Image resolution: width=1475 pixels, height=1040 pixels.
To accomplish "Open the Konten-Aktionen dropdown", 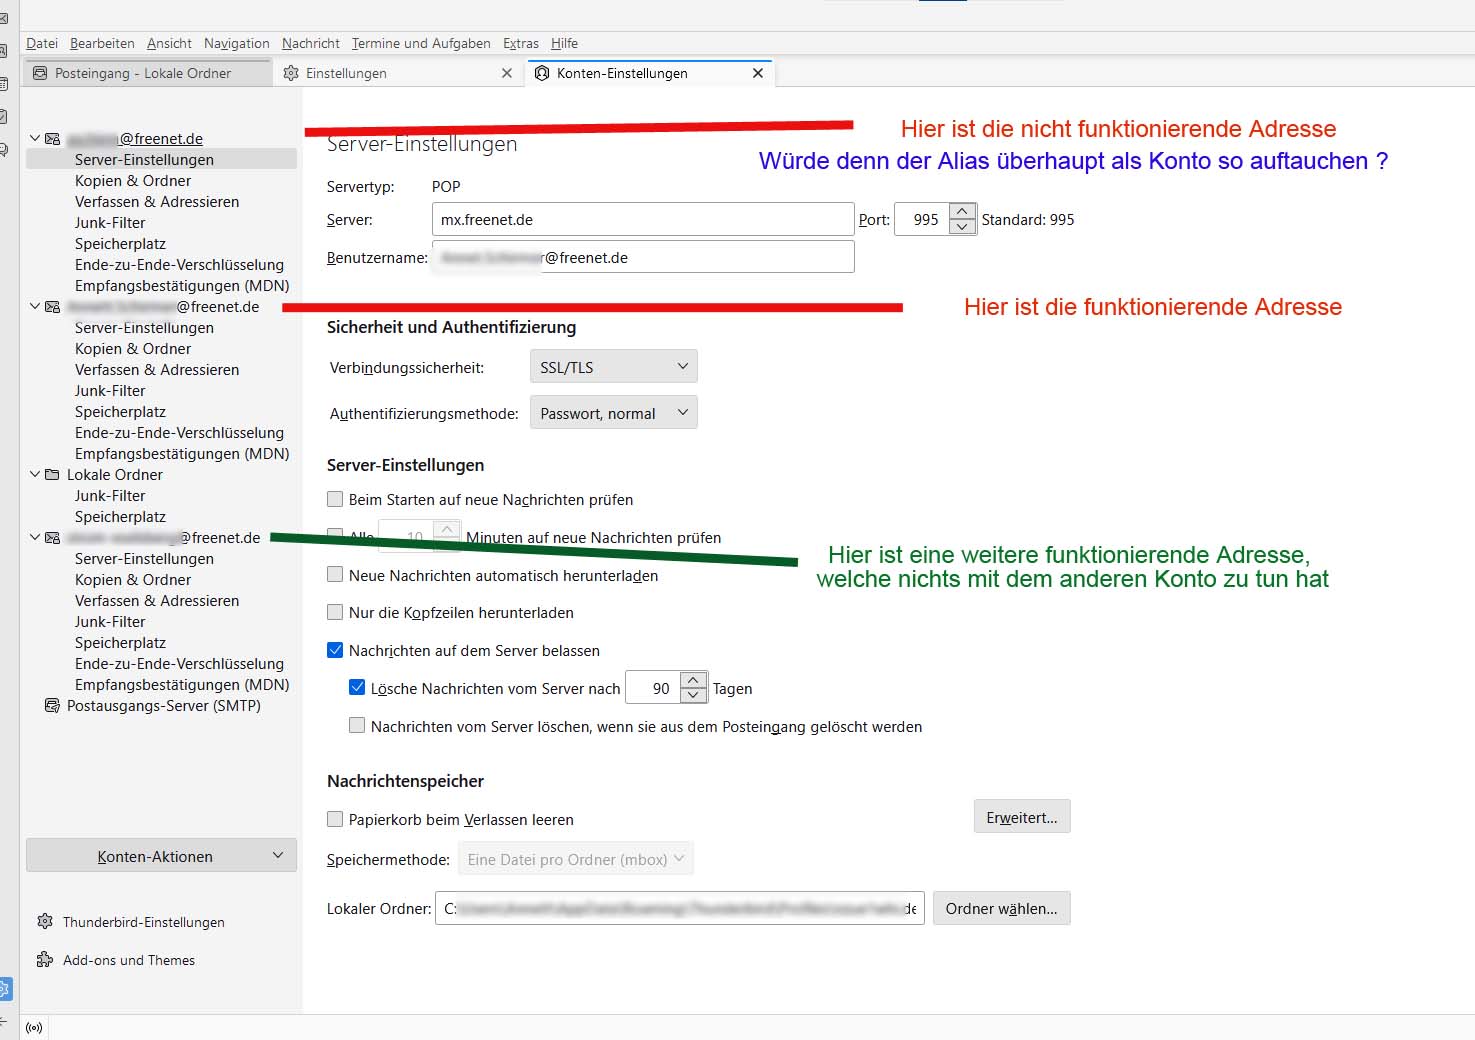I will point(161,856).
